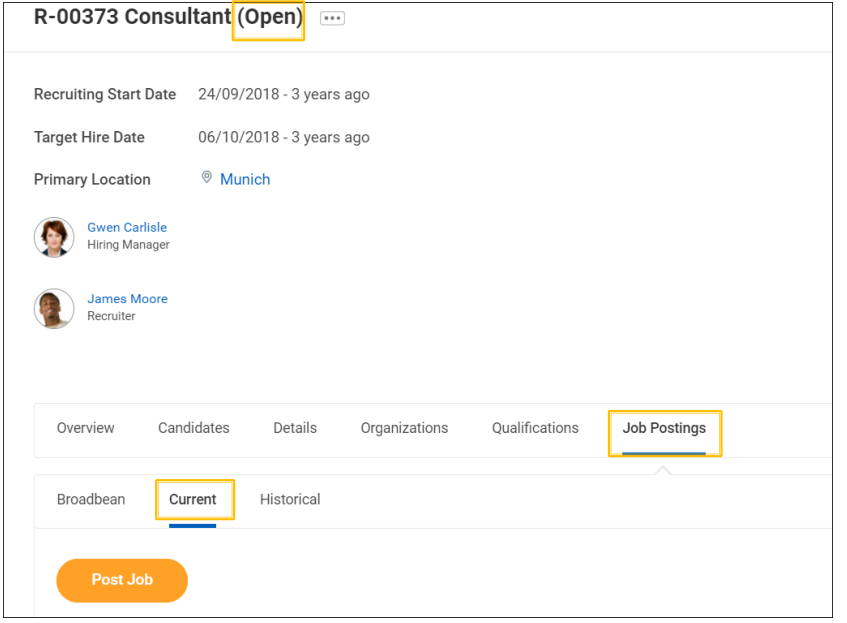The height and width of the screenshot is (623, 847).
Task: Click Gwen Carlisle's profile photo
Action: click(54, 237)
